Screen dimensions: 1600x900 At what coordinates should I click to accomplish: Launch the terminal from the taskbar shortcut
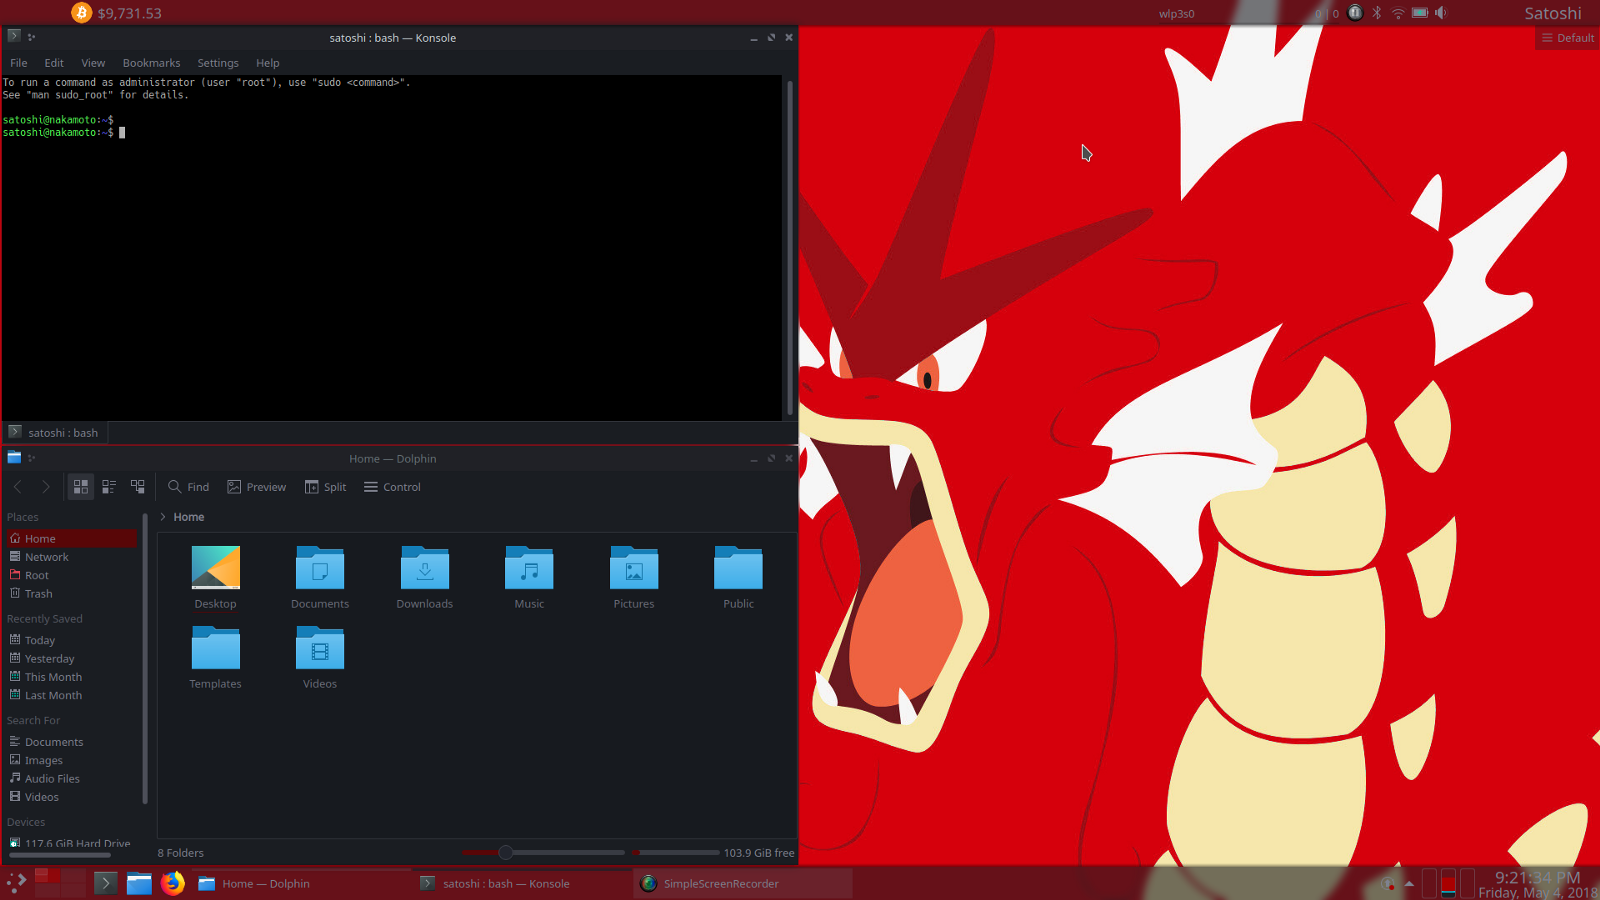tap(105, 883)
